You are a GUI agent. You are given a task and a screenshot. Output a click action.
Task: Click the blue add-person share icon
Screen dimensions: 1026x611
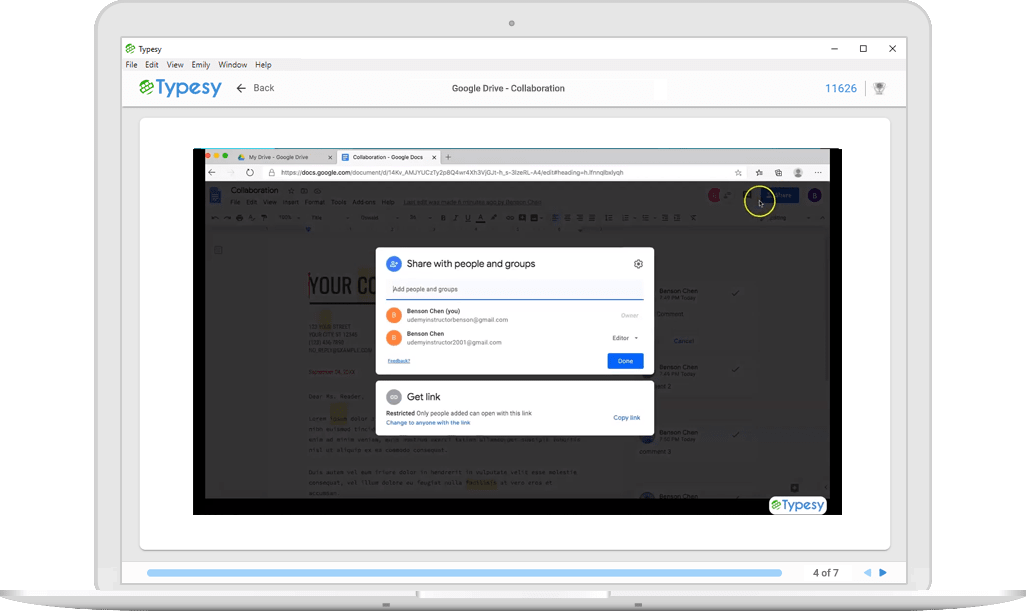point(394,264)
